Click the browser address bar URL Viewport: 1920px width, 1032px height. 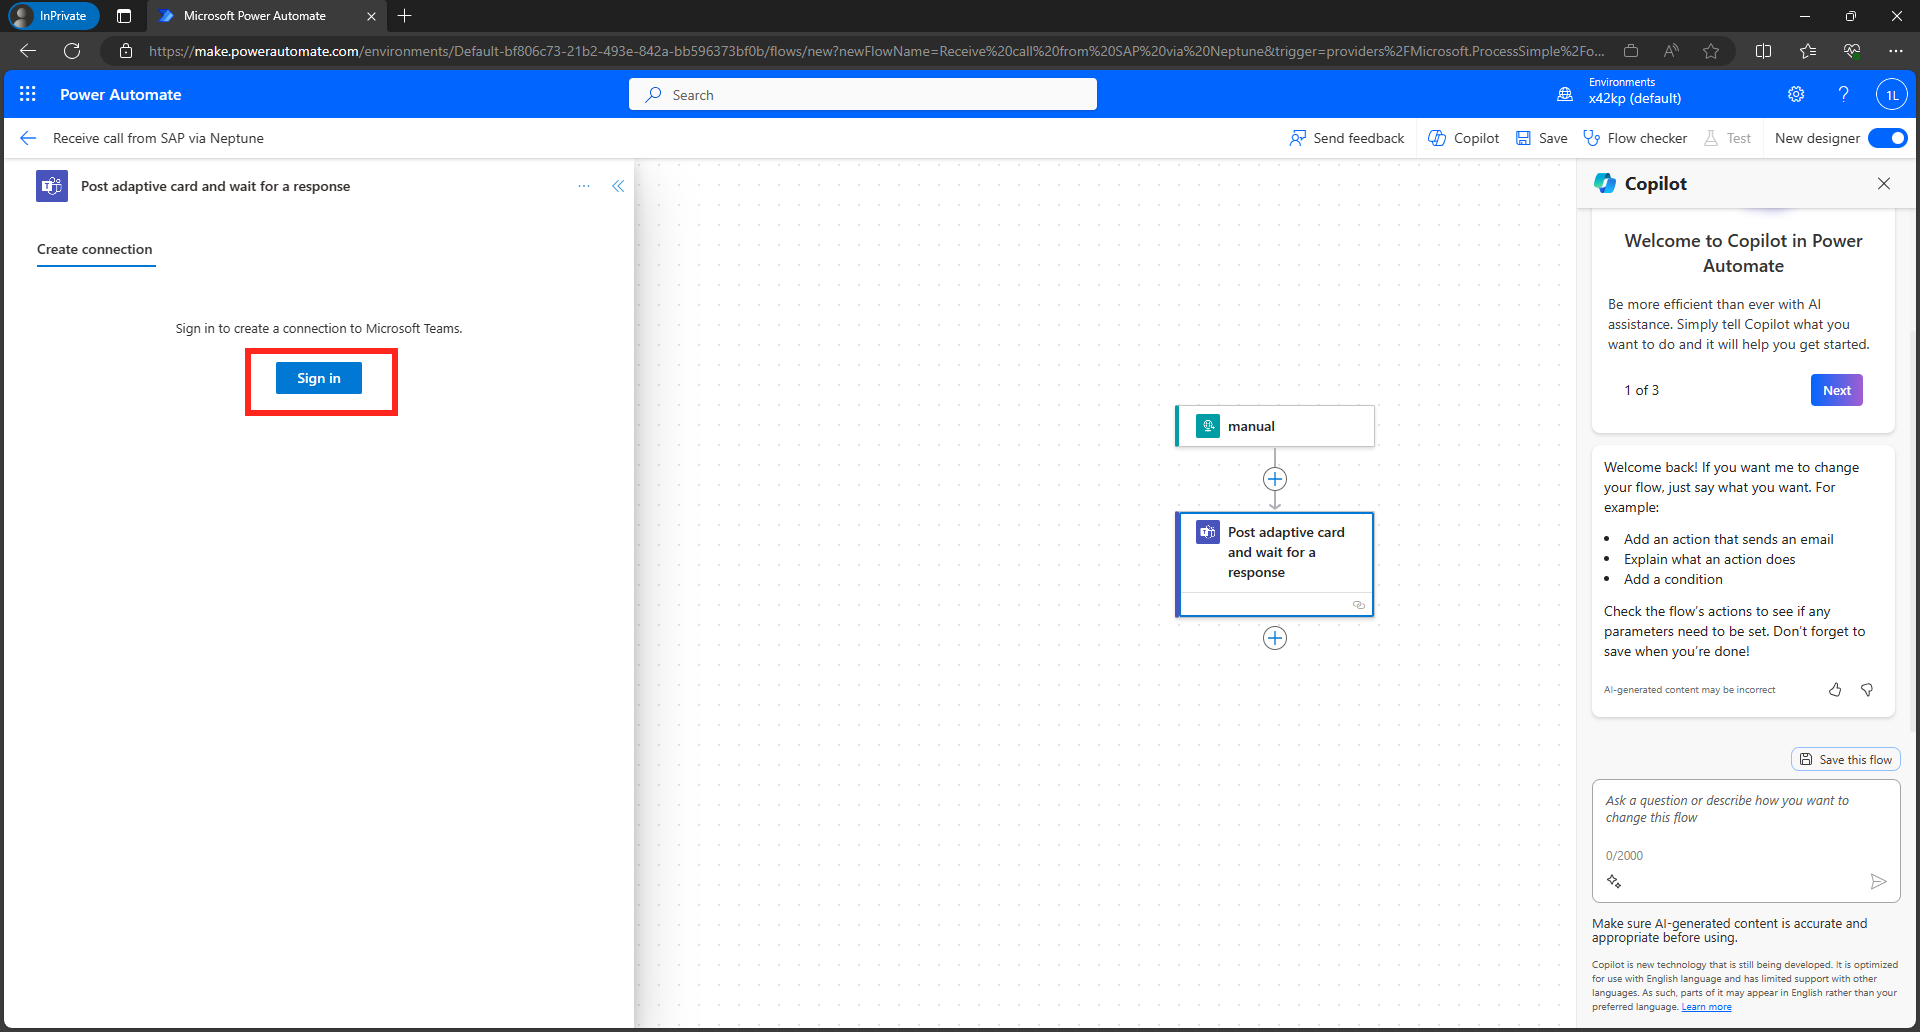[x=876, y=51]
